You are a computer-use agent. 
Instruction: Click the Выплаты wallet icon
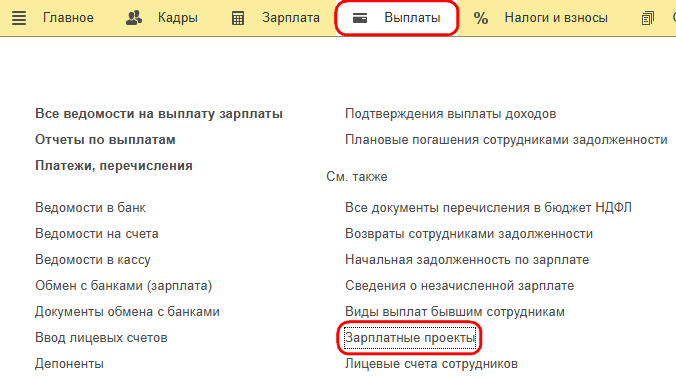click(x=360, y=18)
